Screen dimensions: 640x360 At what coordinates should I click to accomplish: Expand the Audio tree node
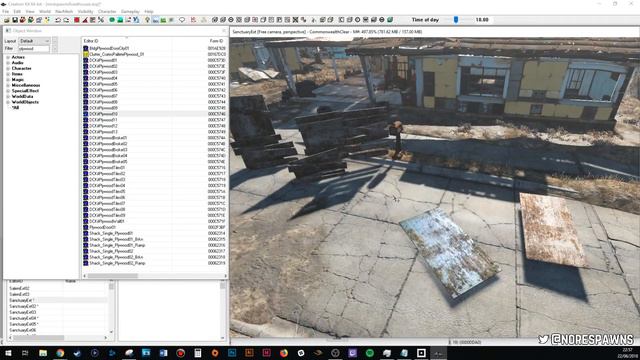(x=8, y=63)
